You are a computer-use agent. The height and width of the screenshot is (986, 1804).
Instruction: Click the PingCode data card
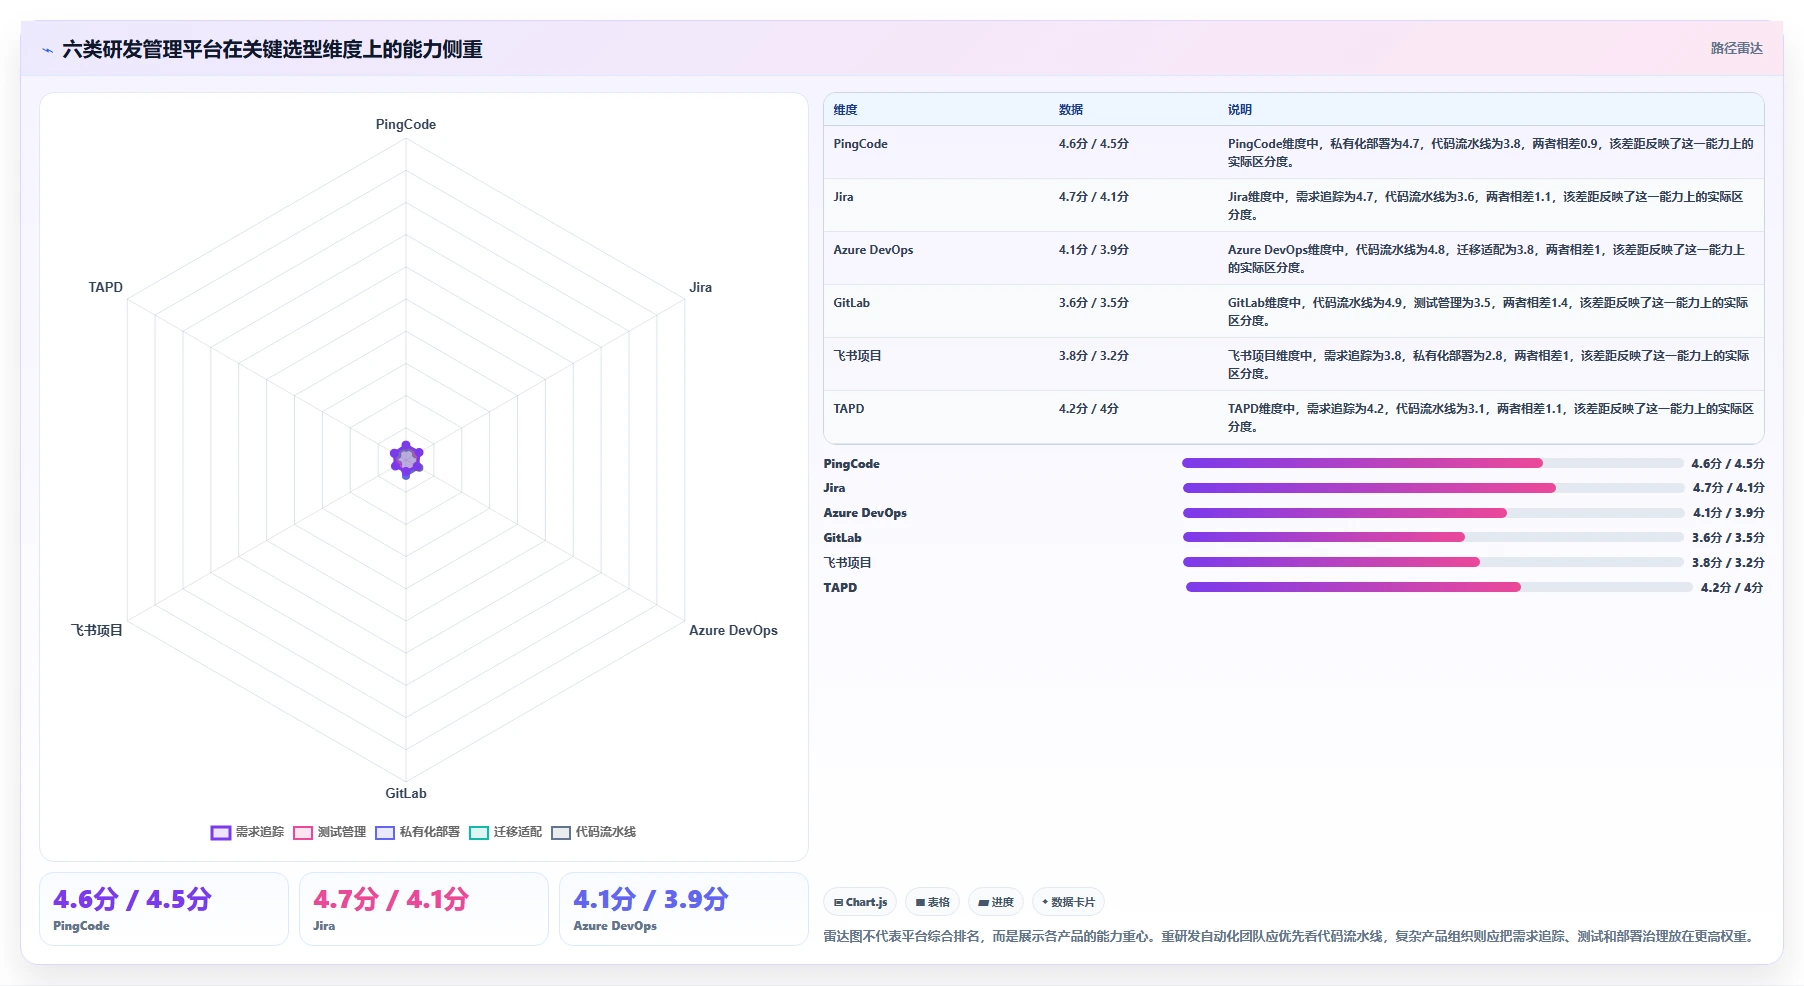(x=164, y=909)
